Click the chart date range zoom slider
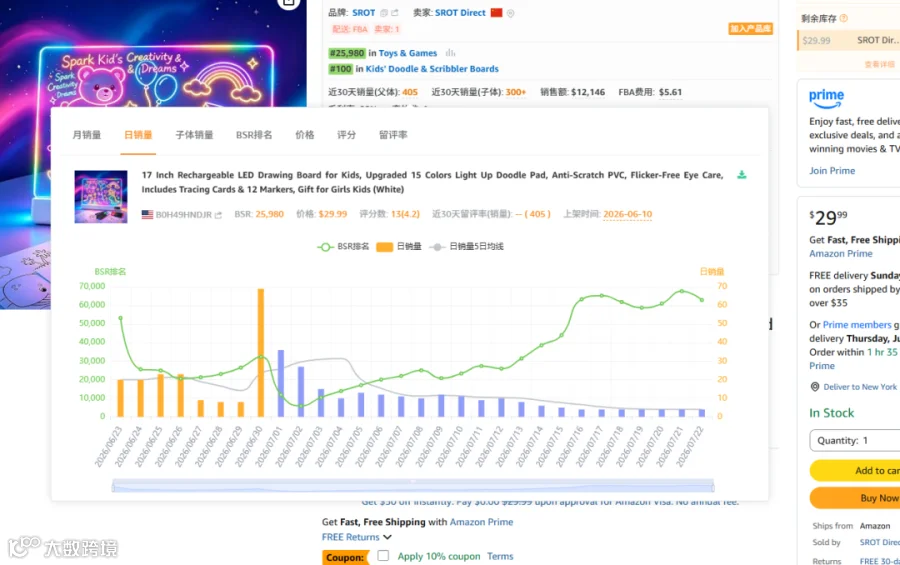900x565 pixels. point(413,486)
